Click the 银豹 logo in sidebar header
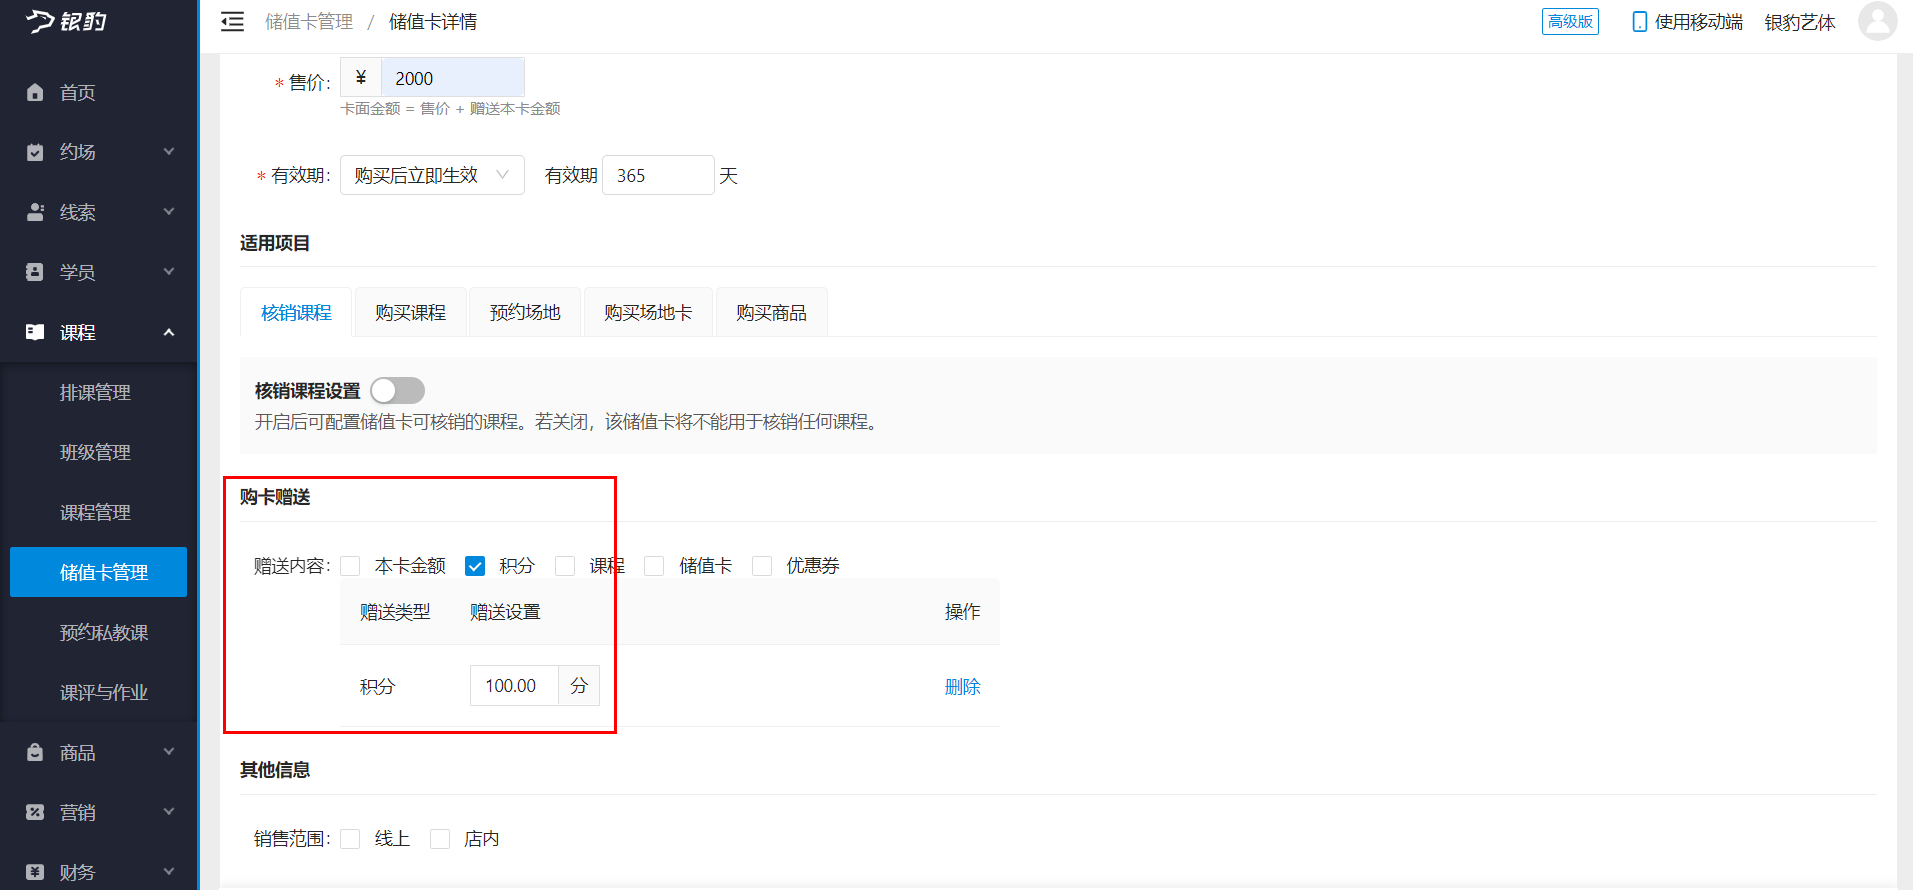The image size is (1913, 890). point(66,21)
